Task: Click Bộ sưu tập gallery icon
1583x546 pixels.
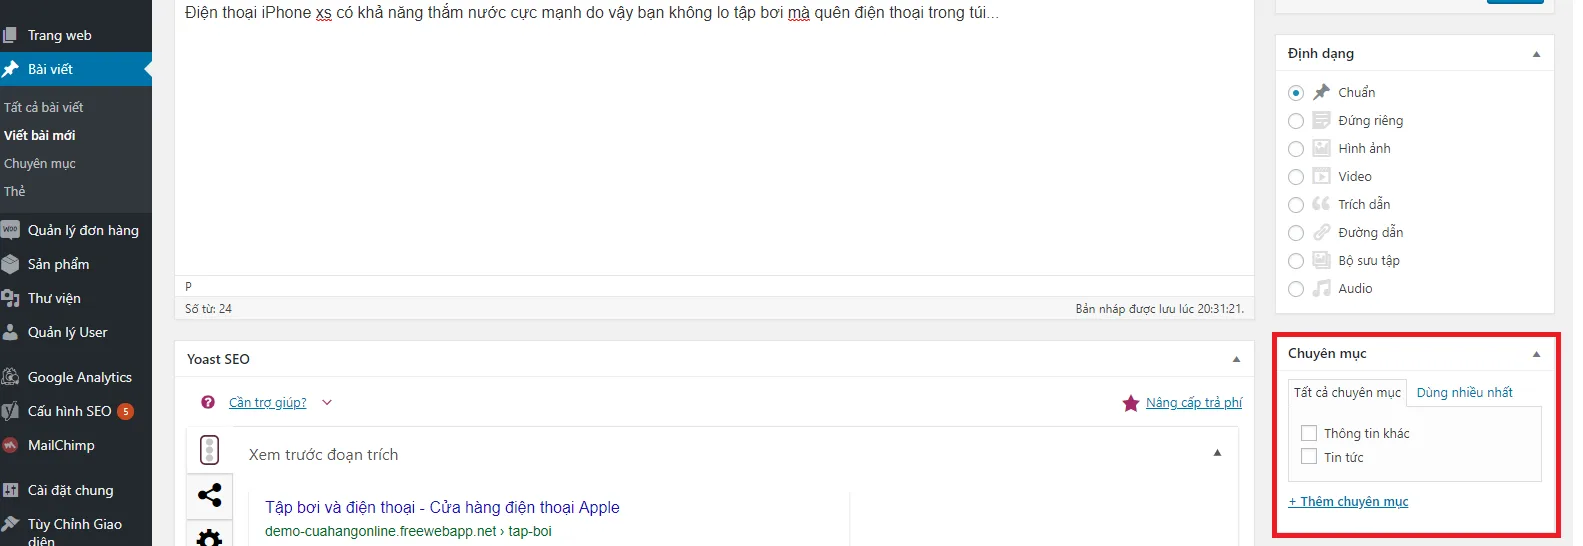Action: [1321, 260]
